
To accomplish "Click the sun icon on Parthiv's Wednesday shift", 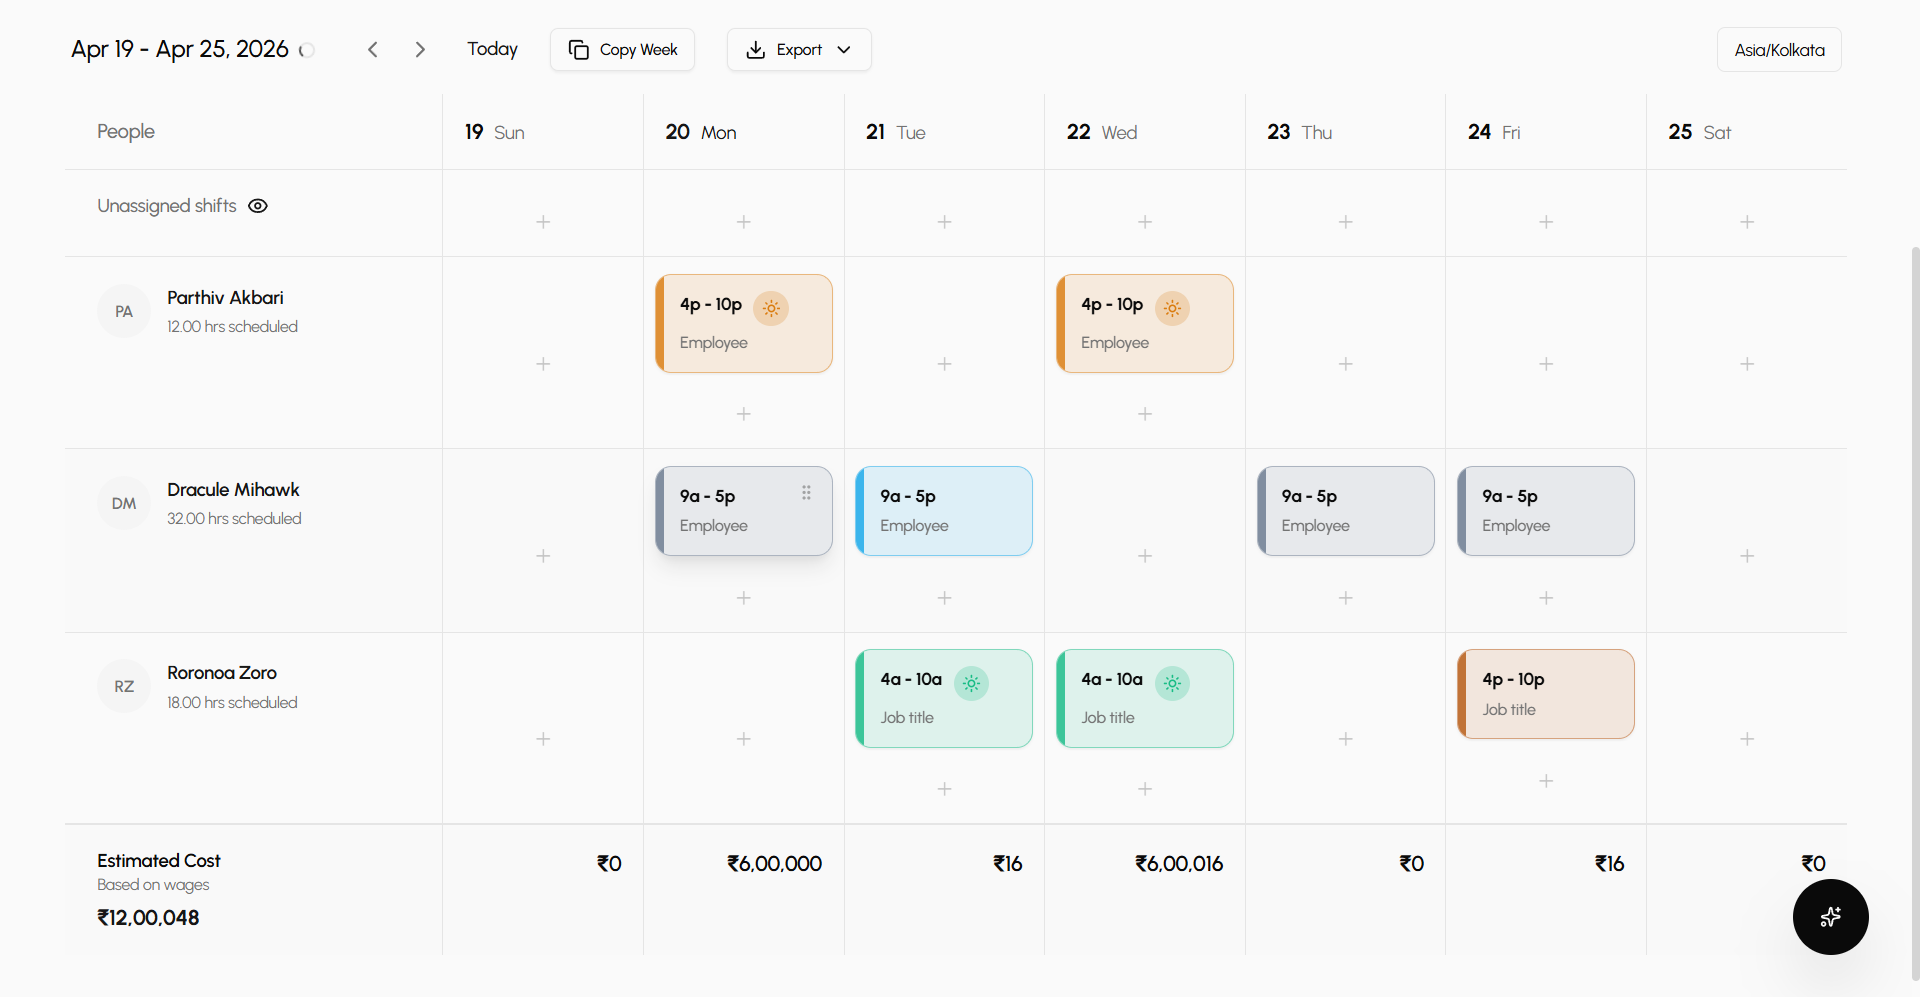I will (1173, 308).
